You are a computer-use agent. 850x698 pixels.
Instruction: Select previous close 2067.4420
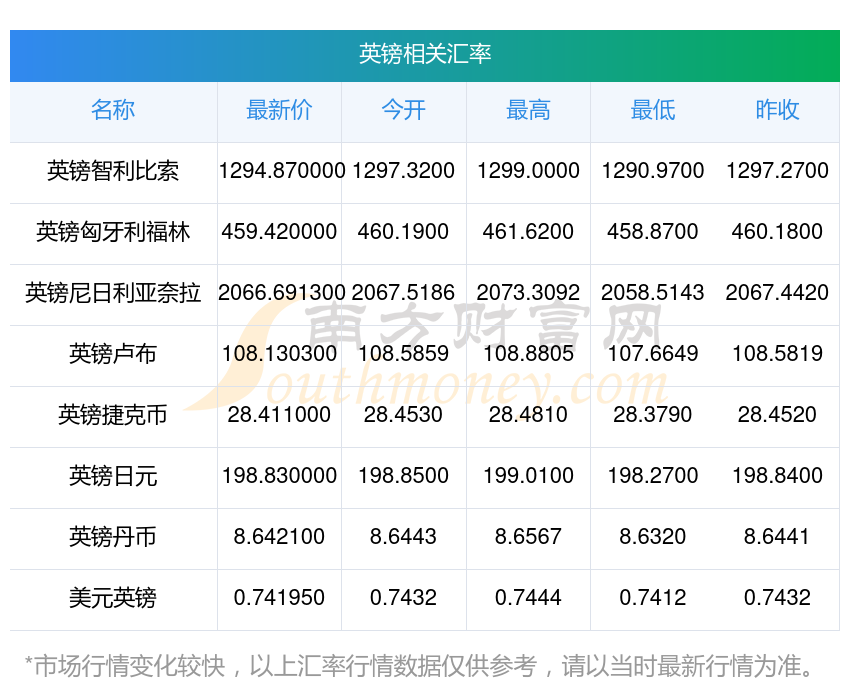[x=777, y=293]
